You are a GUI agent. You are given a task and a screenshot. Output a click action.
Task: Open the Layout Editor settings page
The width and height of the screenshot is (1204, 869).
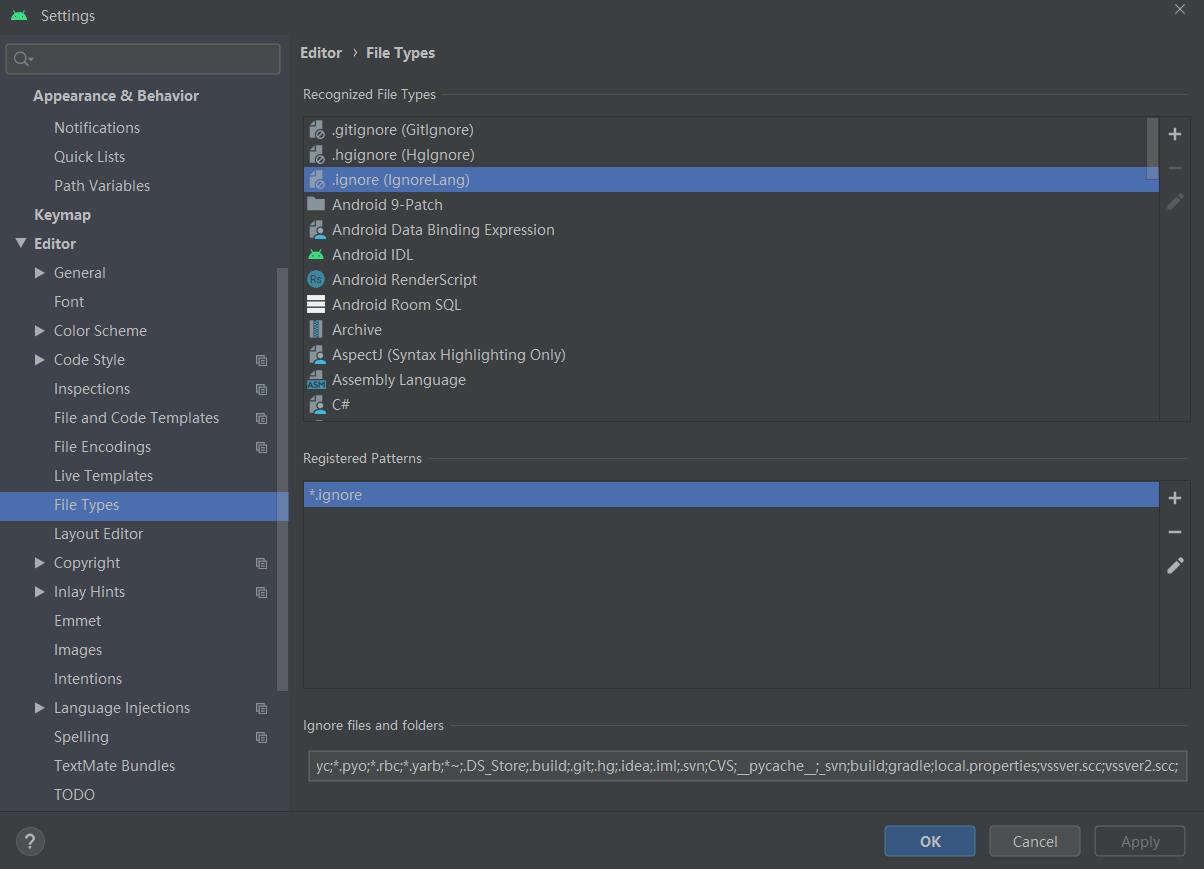coord(98,533)
